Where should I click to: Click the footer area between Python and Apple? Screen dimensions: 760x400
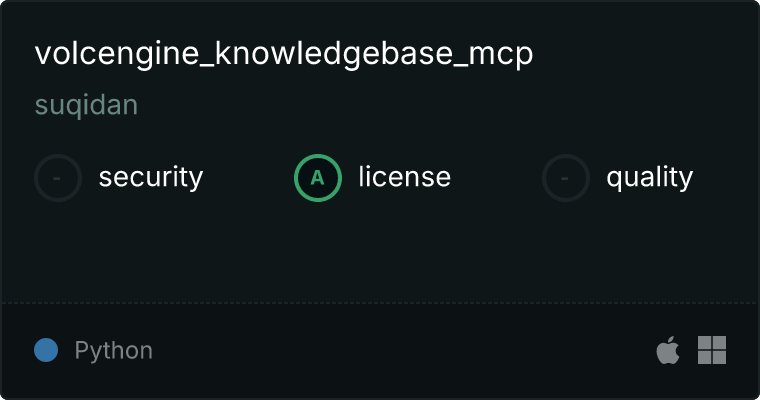[405, 350]
